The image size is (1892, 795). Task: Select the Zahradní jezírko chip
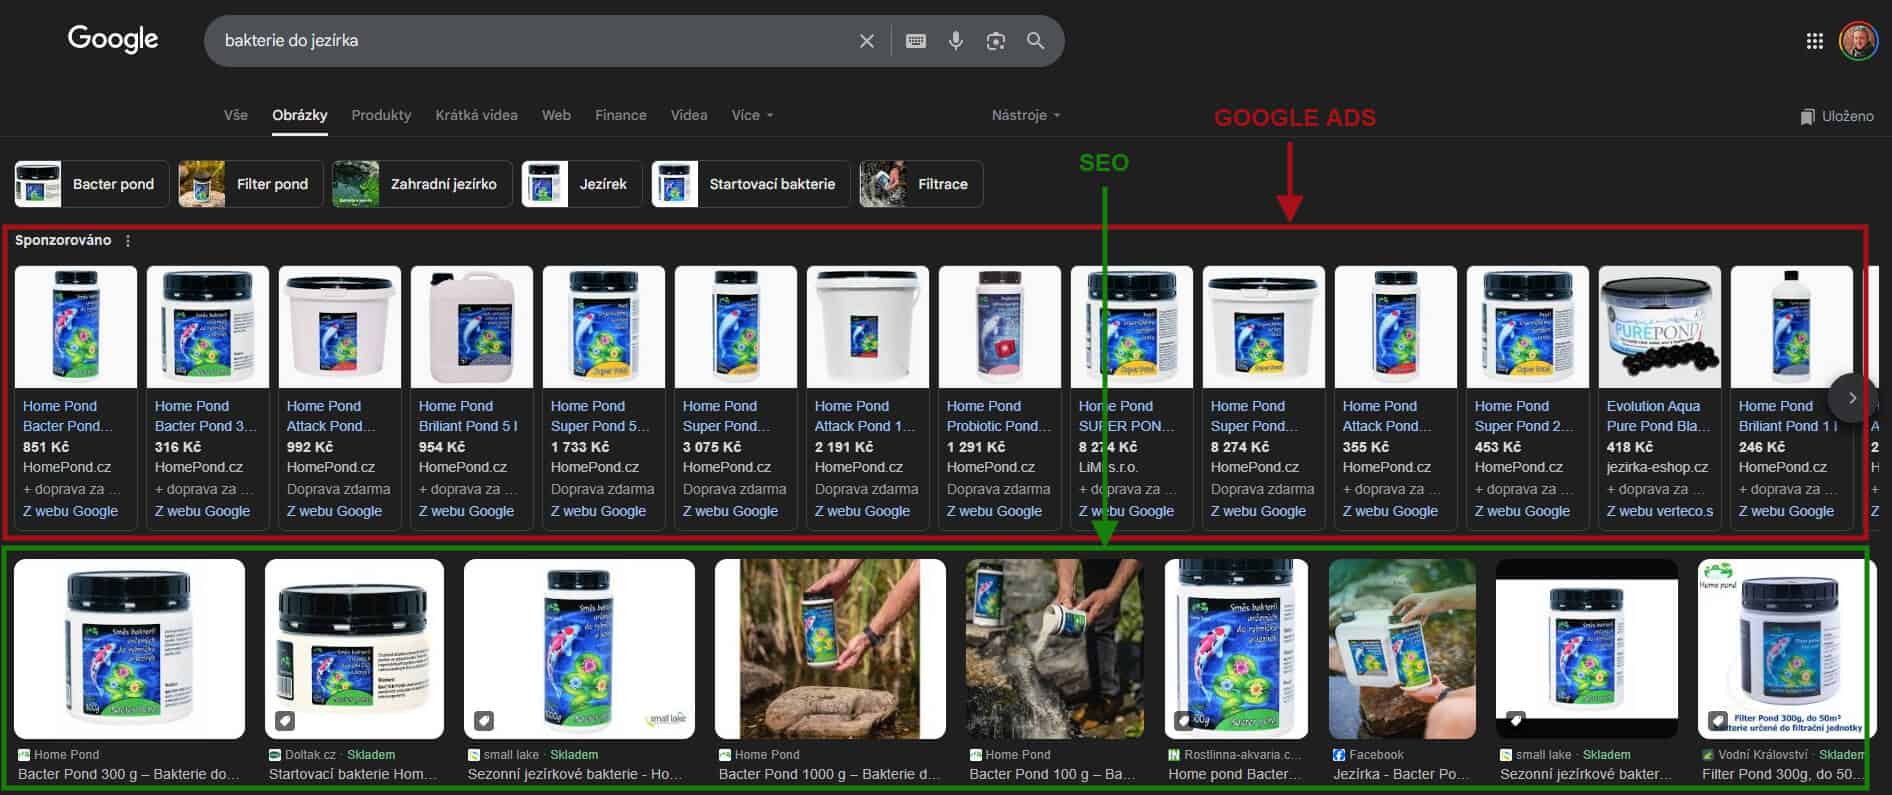pyautogui.click(x=422, y=184)
